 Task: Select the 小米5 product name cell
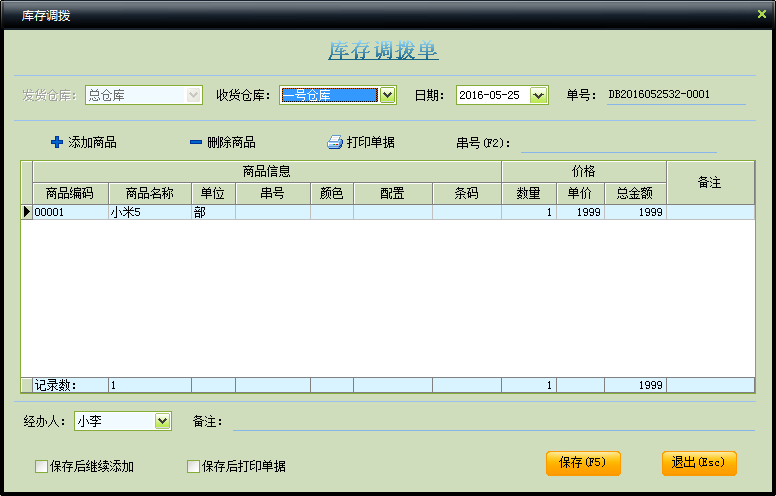point(150,212)
